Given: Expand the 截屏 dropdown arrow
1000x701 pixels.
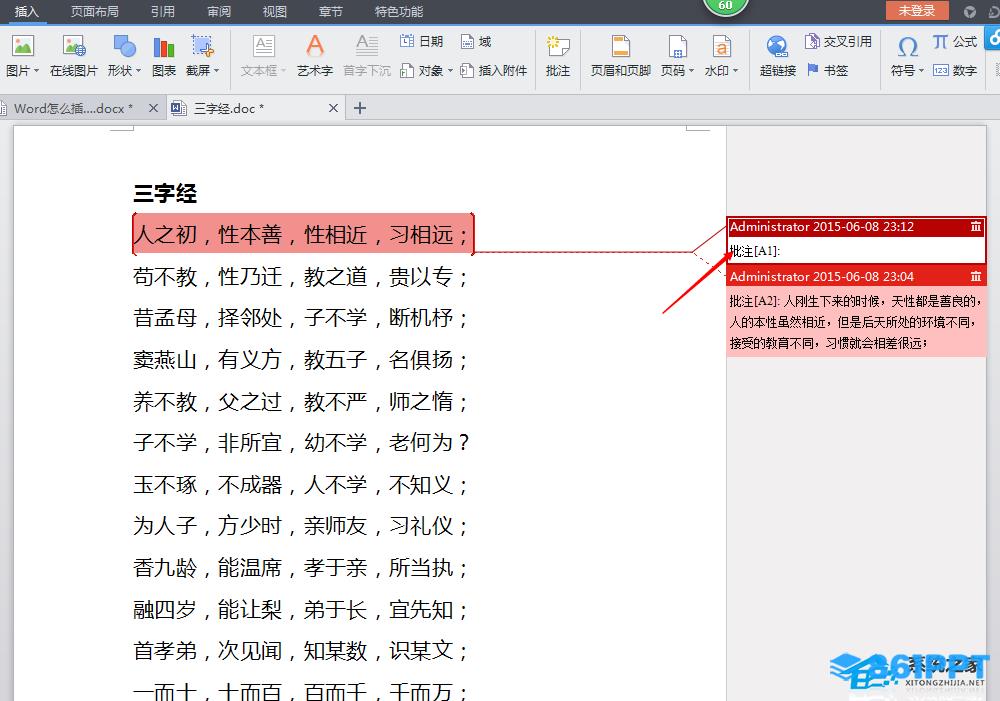Looking at the screenshot, I should click(x=217, y=71).
